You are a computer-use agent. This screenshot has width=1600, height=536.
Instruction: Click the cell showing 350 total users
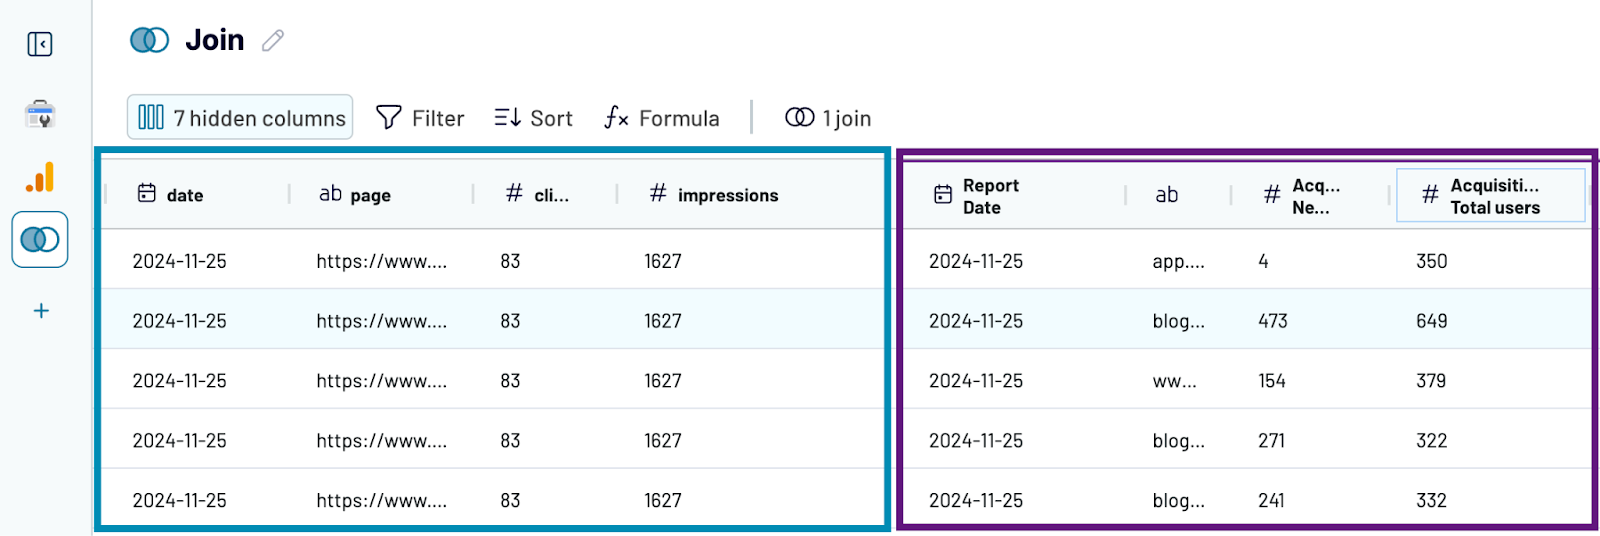1432,261
